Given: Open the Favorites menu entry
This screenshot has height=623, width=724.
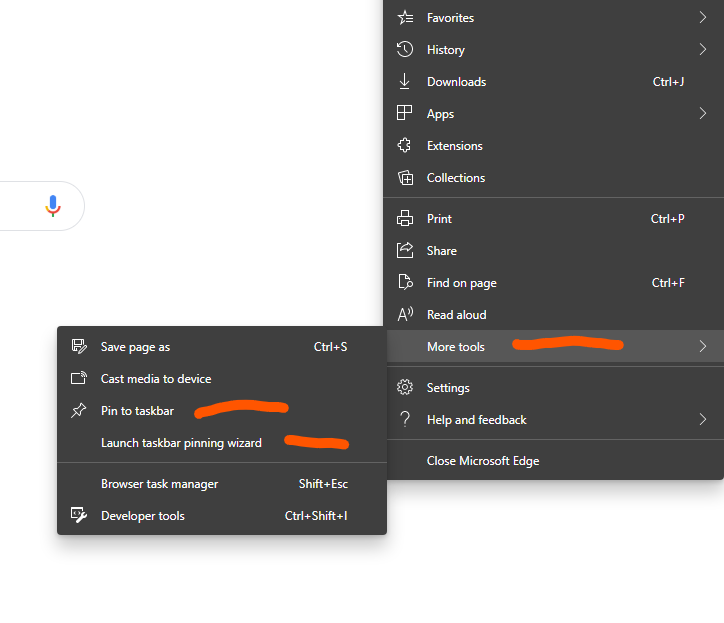Looking at the screenshot, I should pos(553,18).
